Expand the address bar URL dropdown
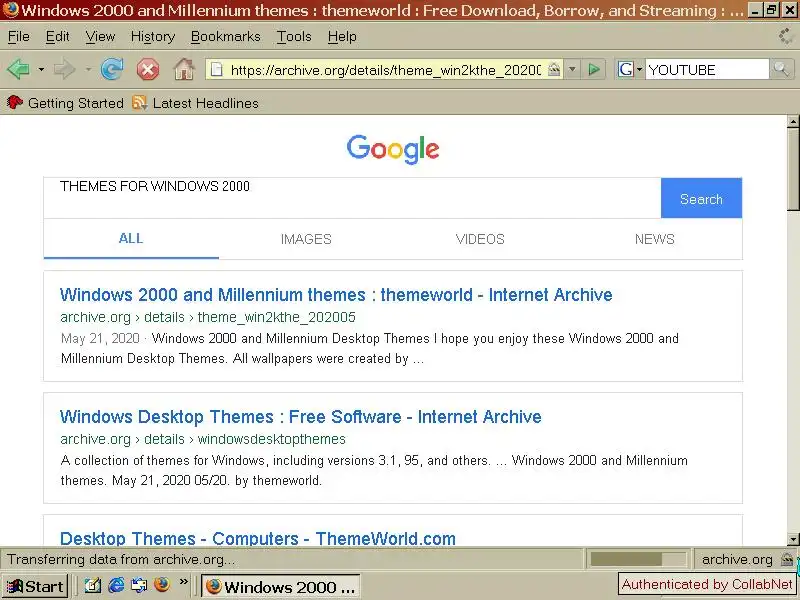Viewport: 800px width, 600px height. [x=572, y=69]
